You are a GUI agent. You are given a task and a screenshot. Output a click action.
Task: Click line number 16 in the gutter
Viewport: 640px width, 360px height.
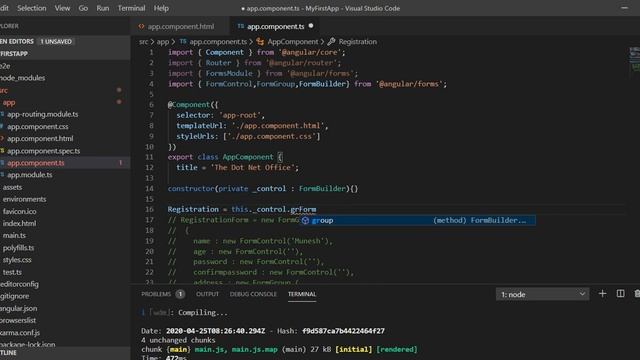click(x=149, y=209)
